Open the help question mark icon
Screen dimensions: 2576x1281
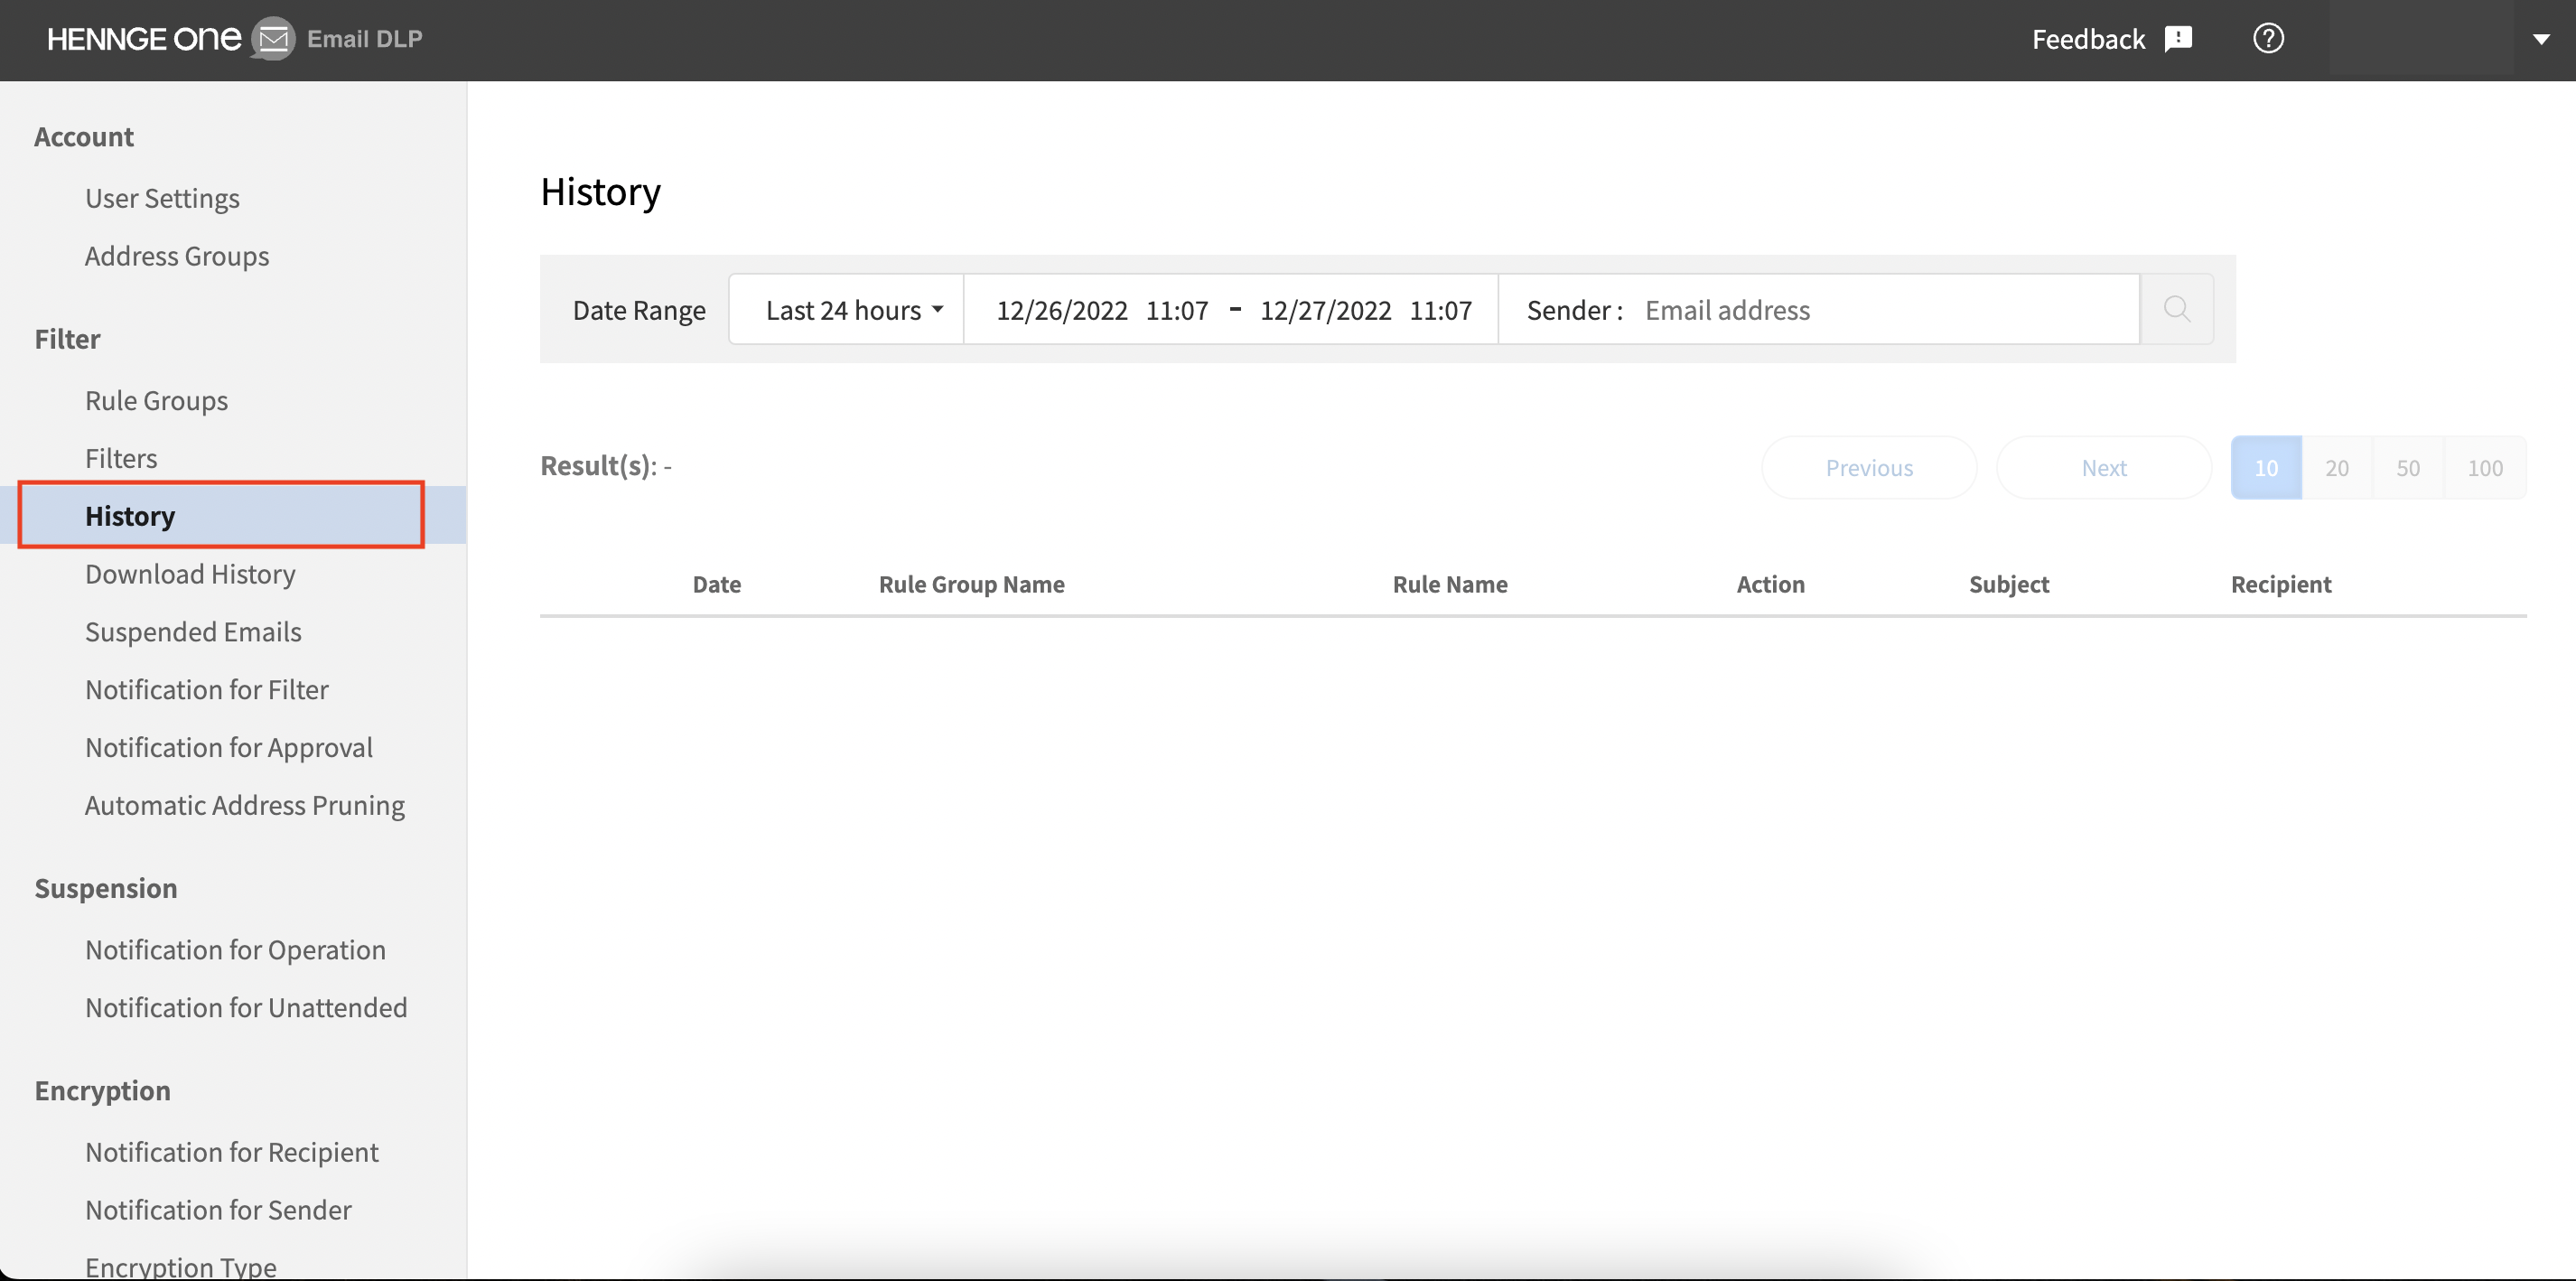[x=2268, y=39]
